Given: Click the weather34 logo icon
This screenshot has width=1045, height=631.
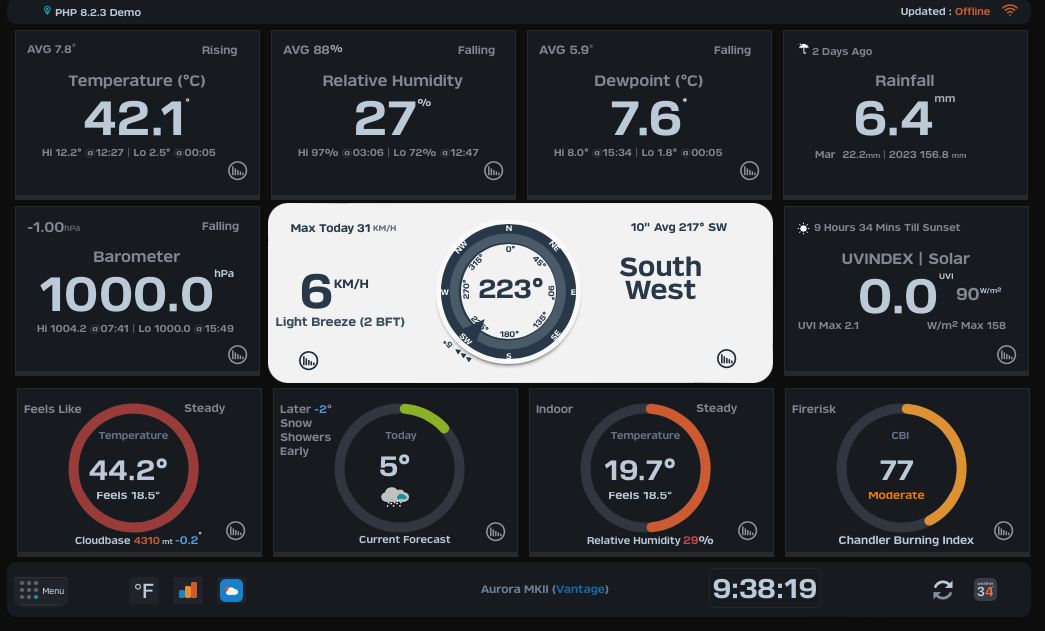Looking at the screenshot, I should pos(985,590).
